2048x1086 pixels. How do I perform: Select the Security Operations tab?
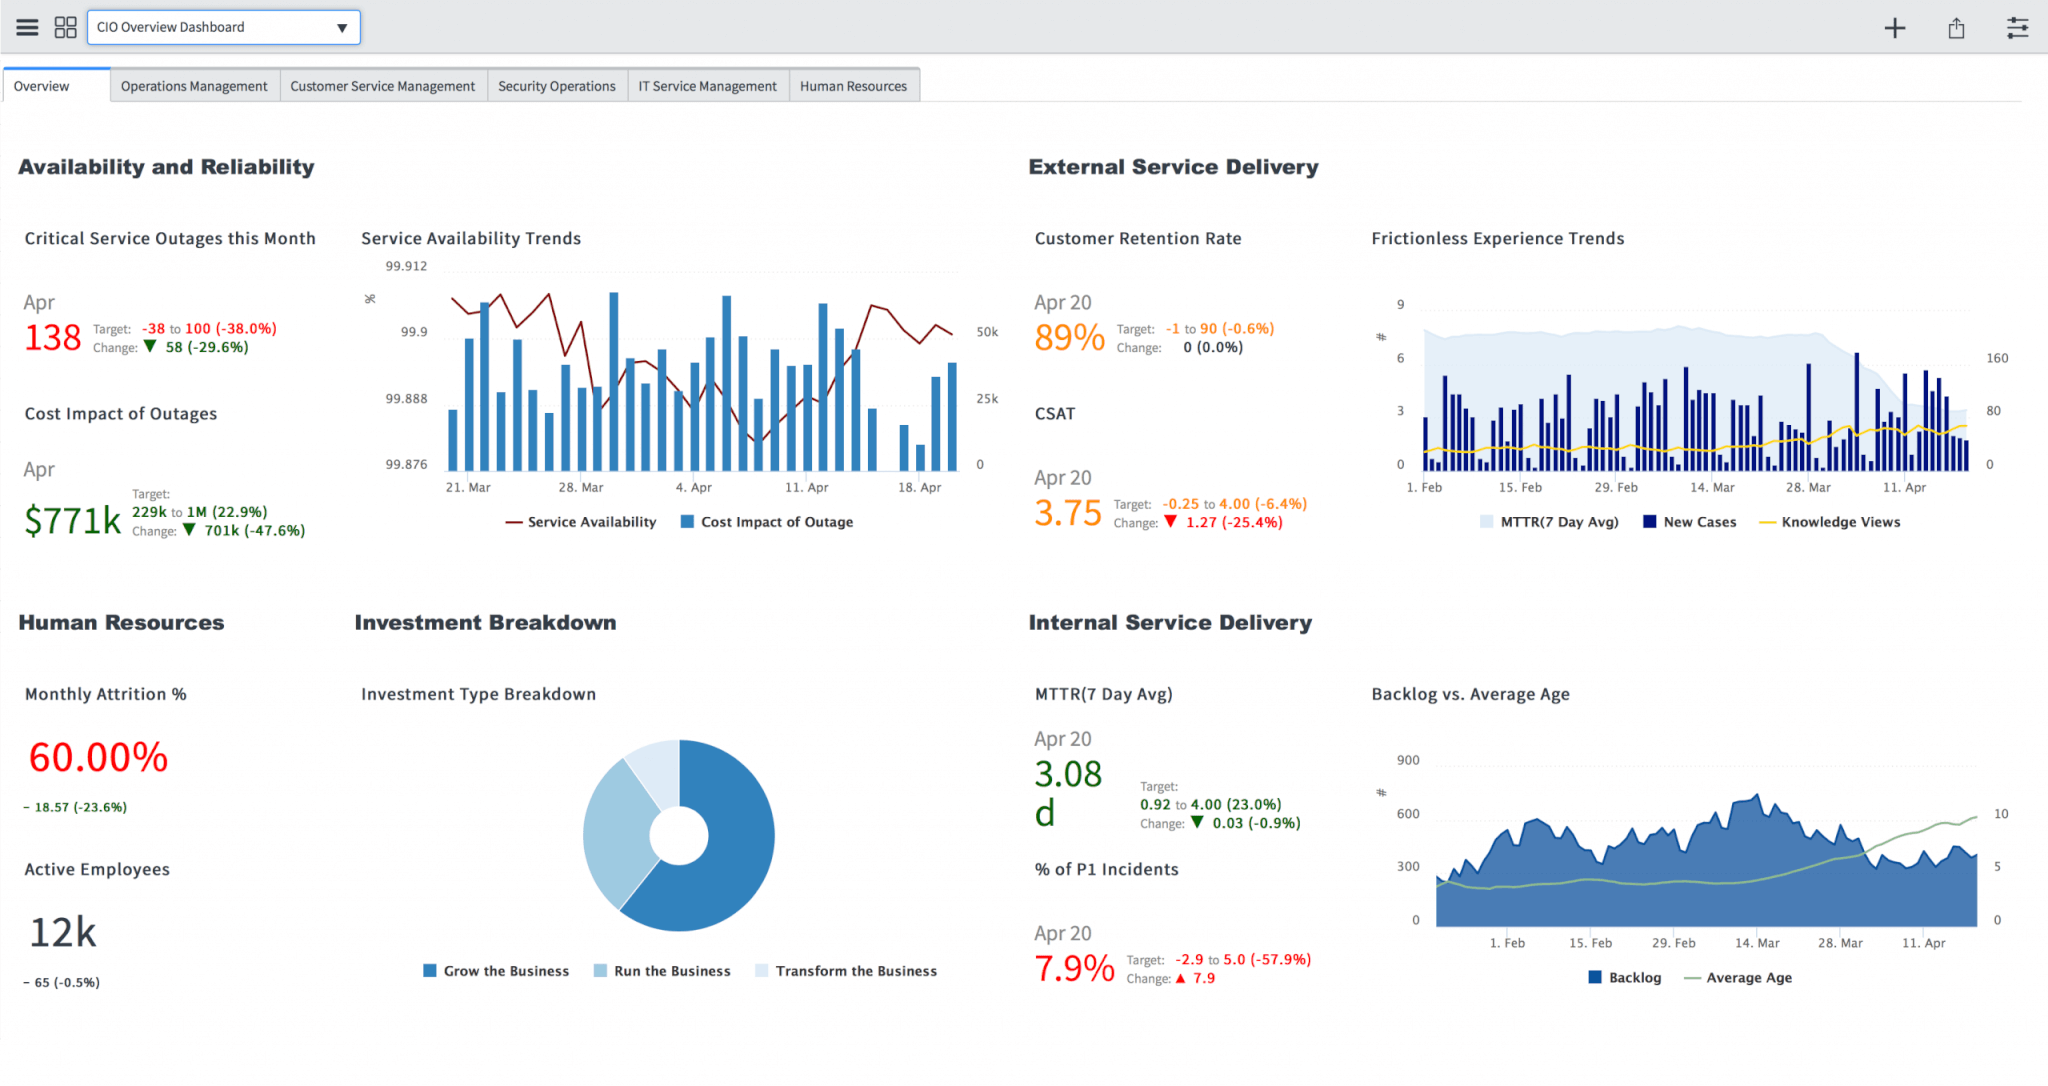pyautogui.click(x=559, y=85)
